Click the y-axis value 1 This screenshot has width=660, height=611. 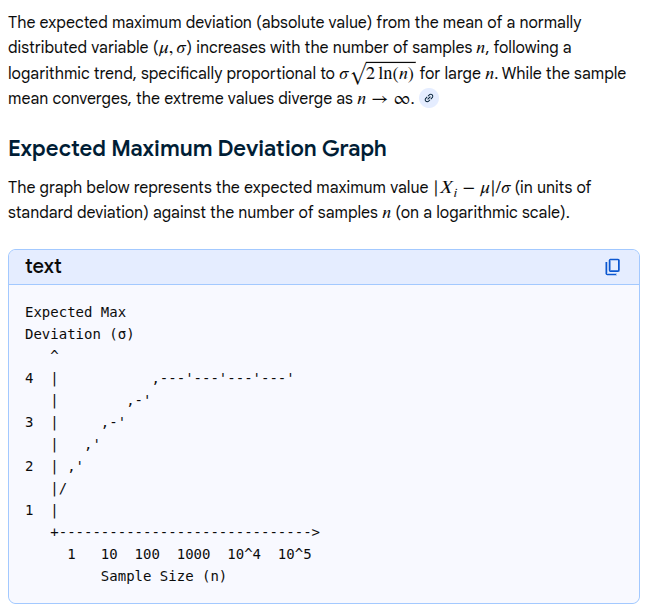point(30,510)
